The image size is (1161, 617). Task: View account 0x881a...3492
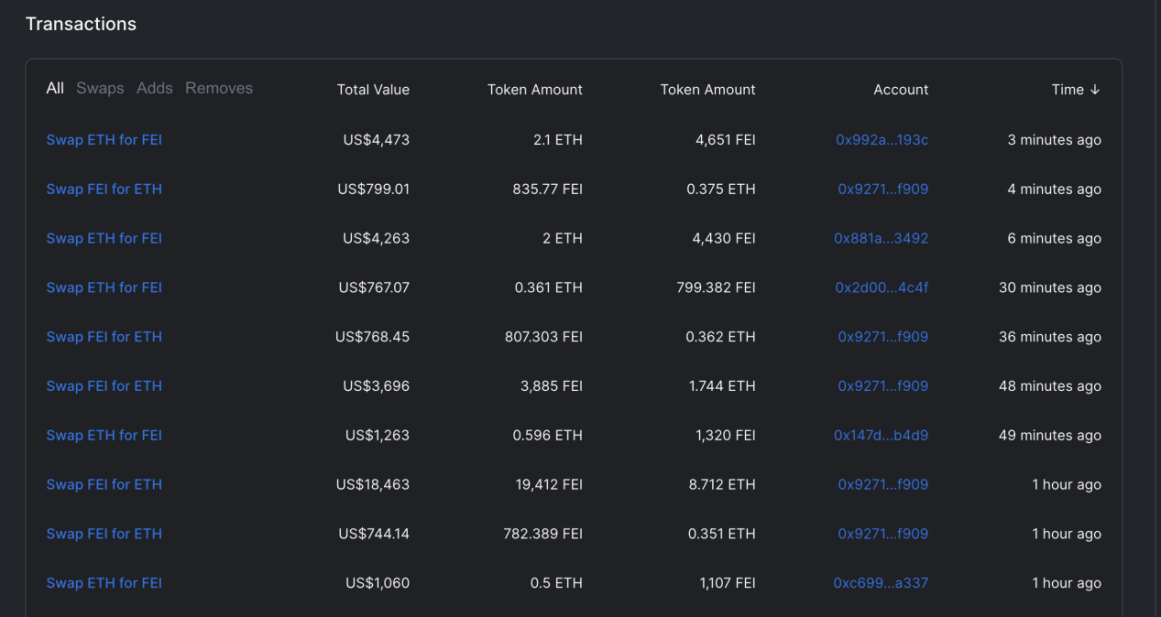(881, 239)
